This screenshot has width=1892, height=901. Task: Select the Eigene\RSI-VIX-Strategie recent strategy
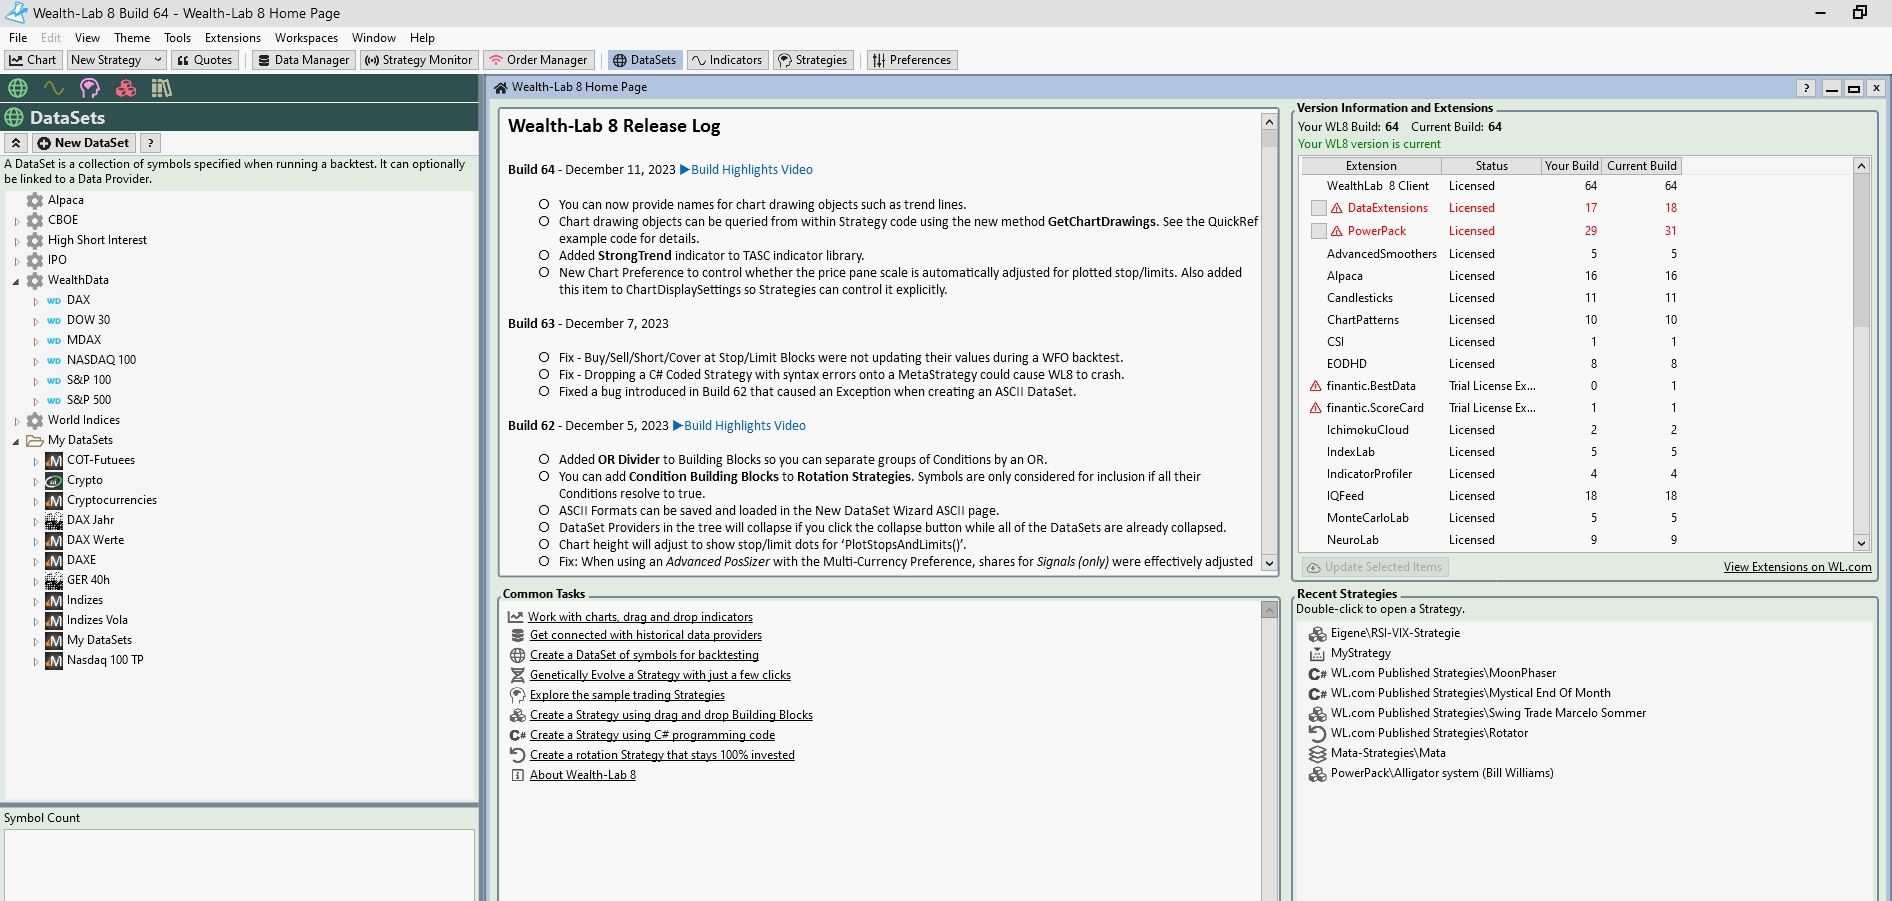click(1395, 633)
